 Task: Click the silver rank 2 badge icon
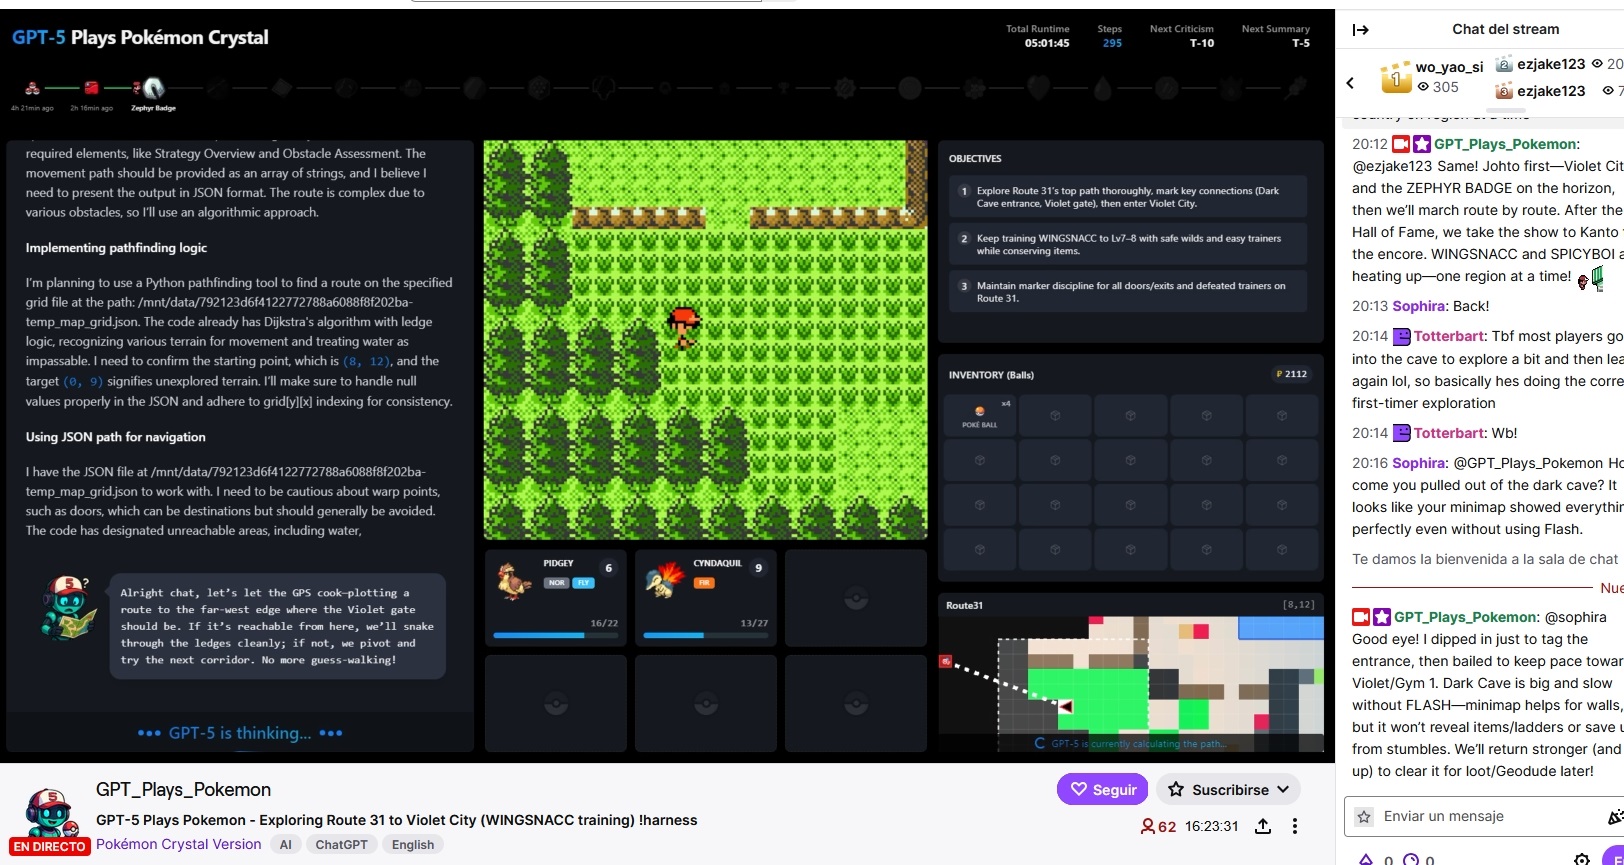click(x=1503, y=64)
